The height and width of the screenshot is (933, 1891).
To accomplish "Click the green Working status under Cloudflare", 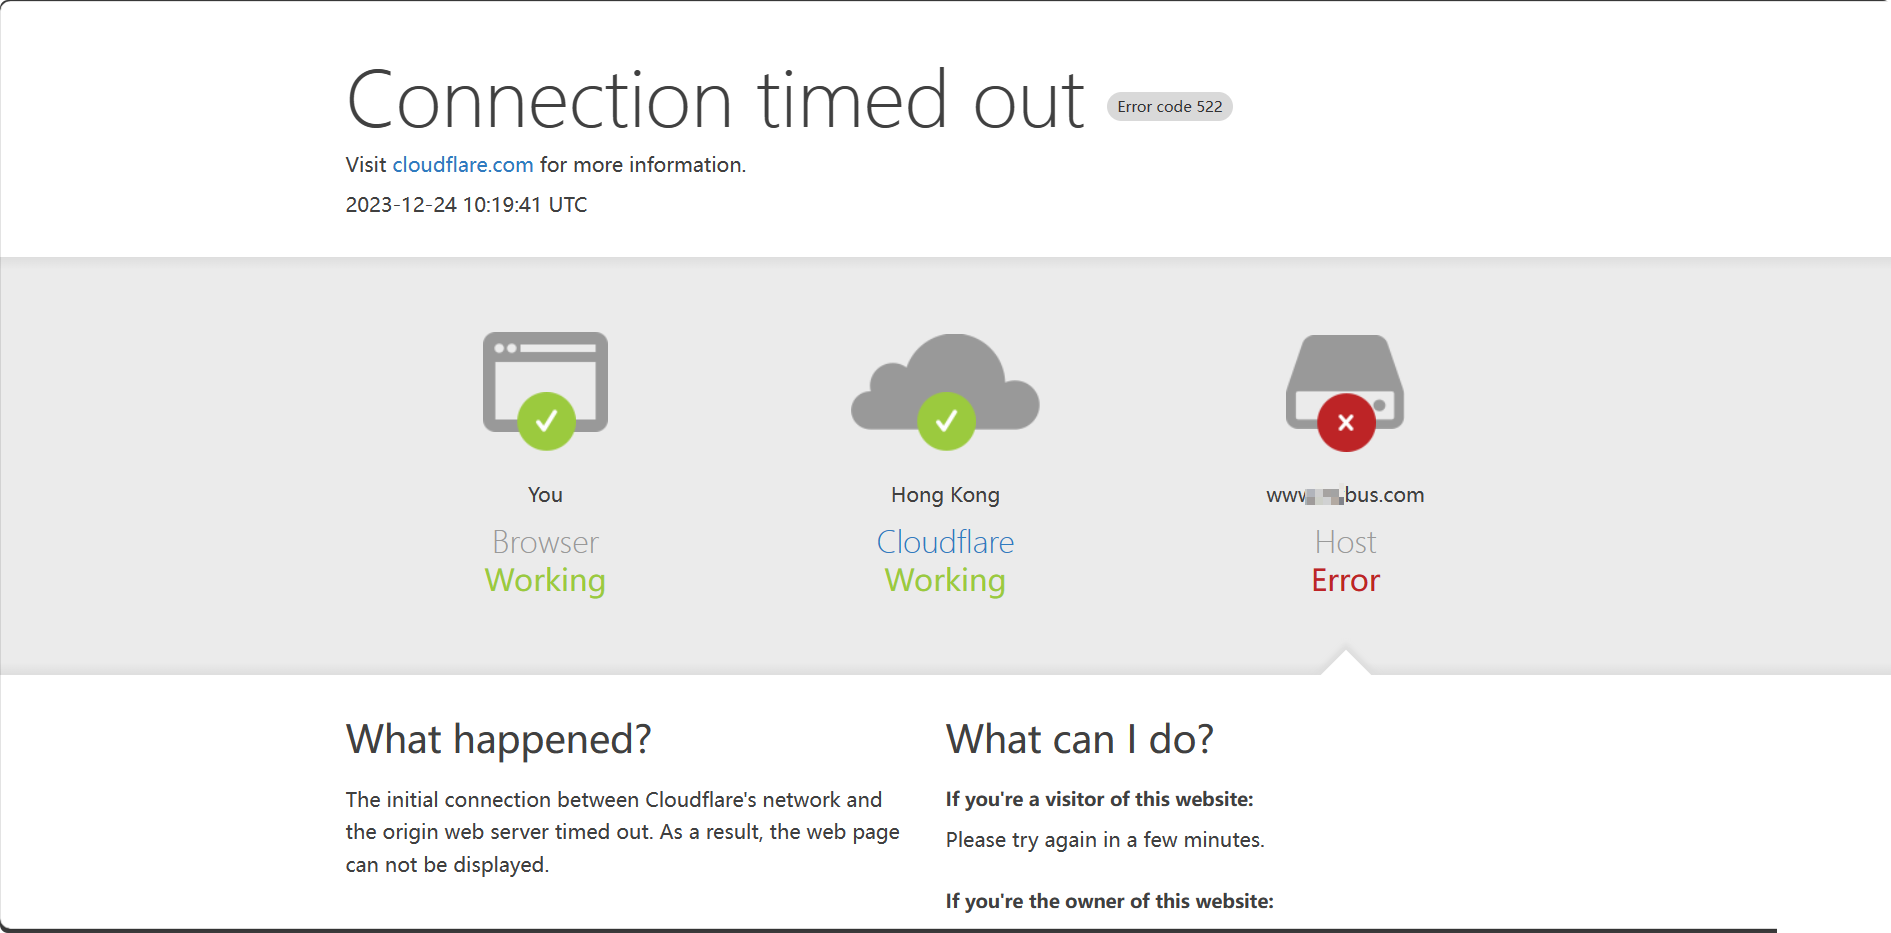I will pyautogui.click(x=945, y=581).
